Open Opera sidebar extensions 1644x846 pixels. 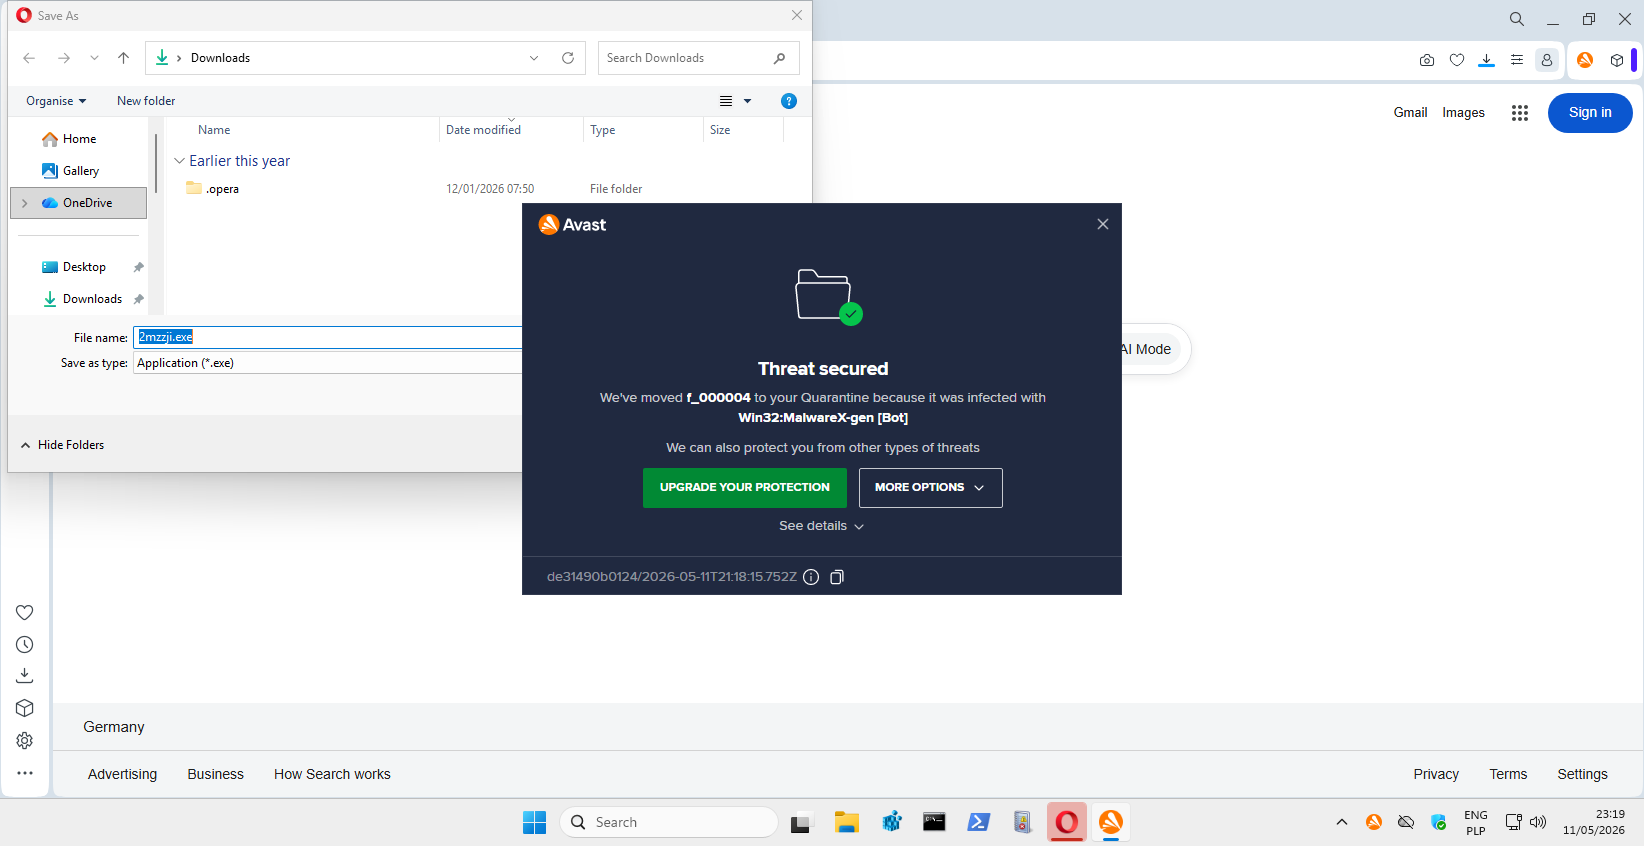pos(25,709)
